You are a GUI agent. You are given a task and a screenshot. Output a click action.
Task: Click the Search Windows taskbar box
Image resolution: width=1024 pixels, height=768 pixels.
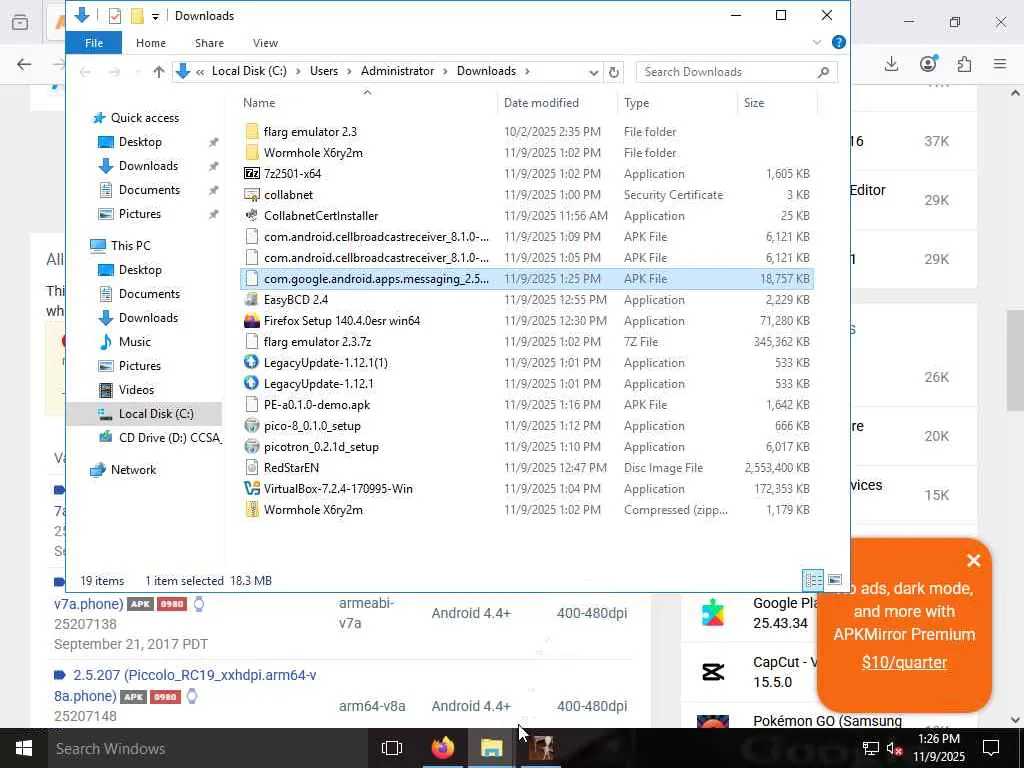(x=206, y=748)
